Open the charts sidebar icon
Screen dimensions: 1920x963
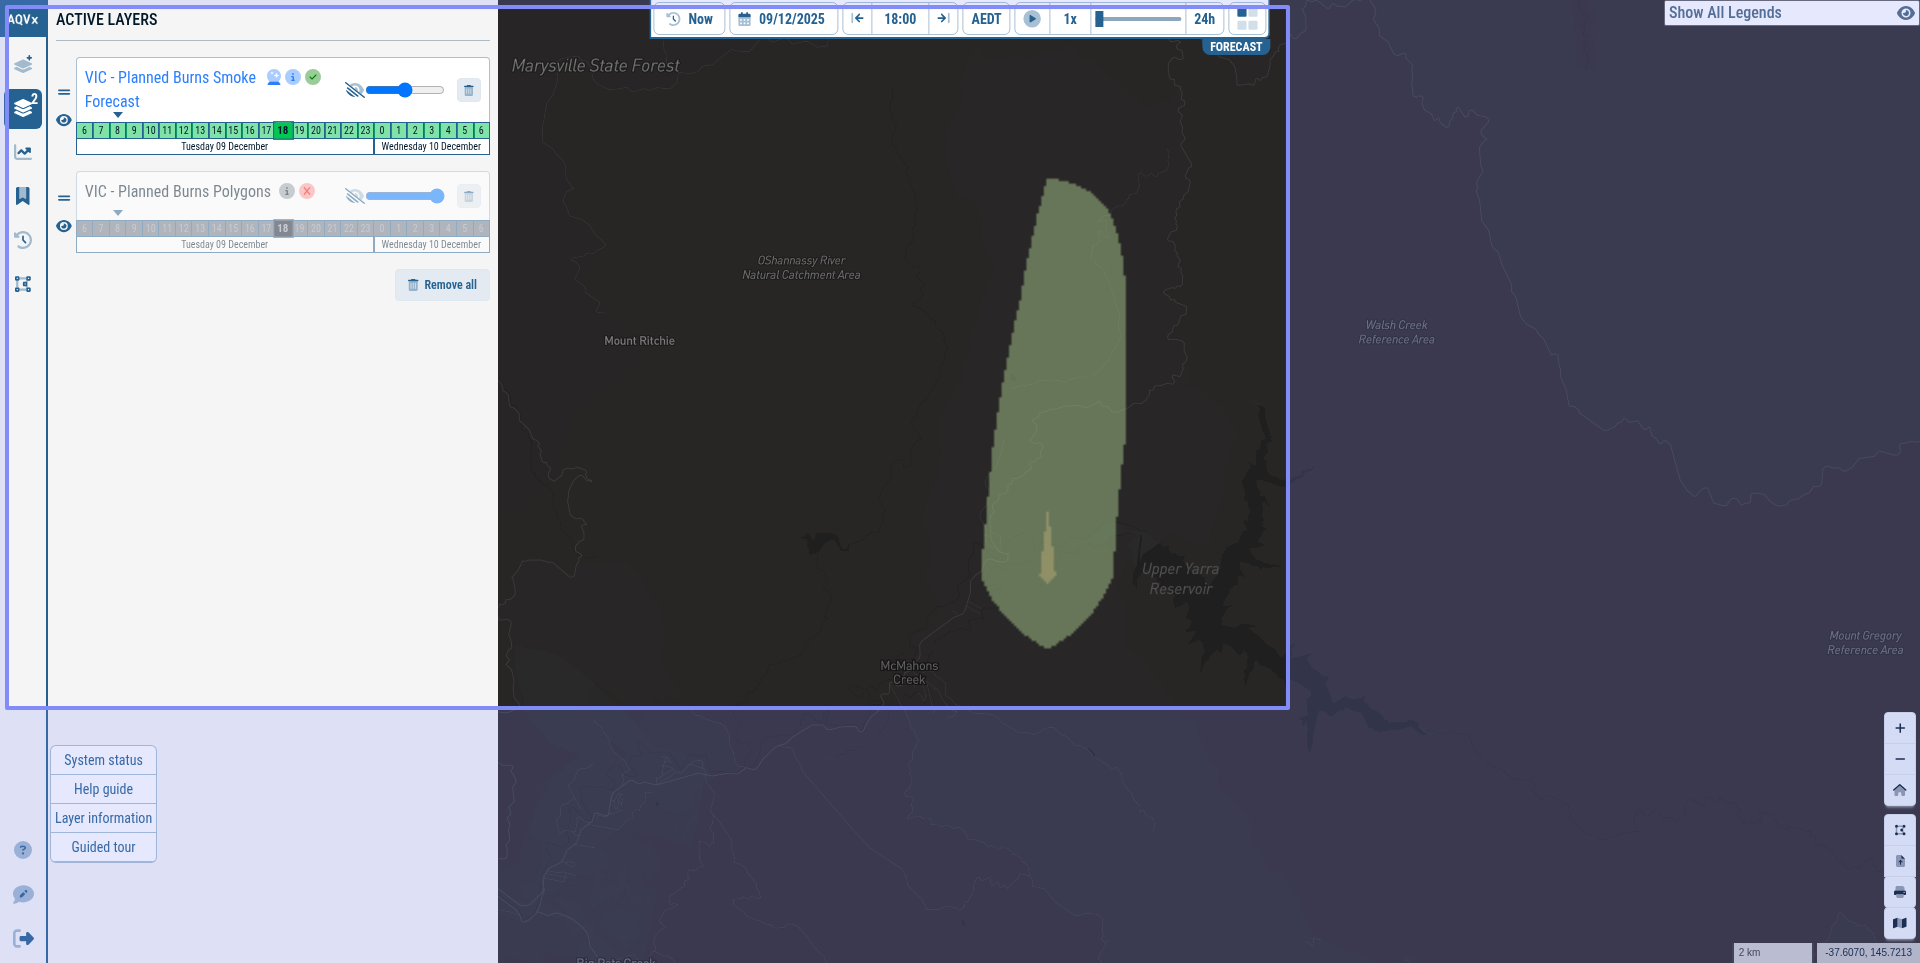(23, 152)
